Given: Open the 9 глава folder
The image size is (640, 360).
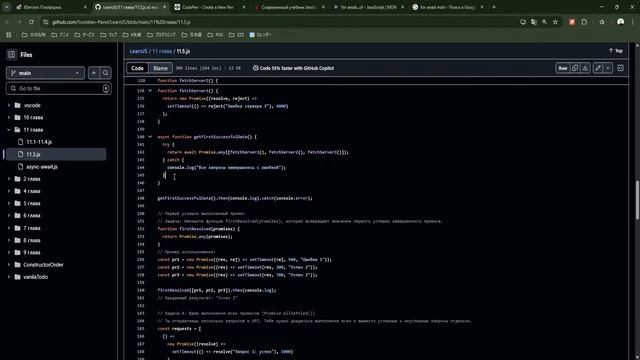Looking at the screenshot, I should [31, 252].
